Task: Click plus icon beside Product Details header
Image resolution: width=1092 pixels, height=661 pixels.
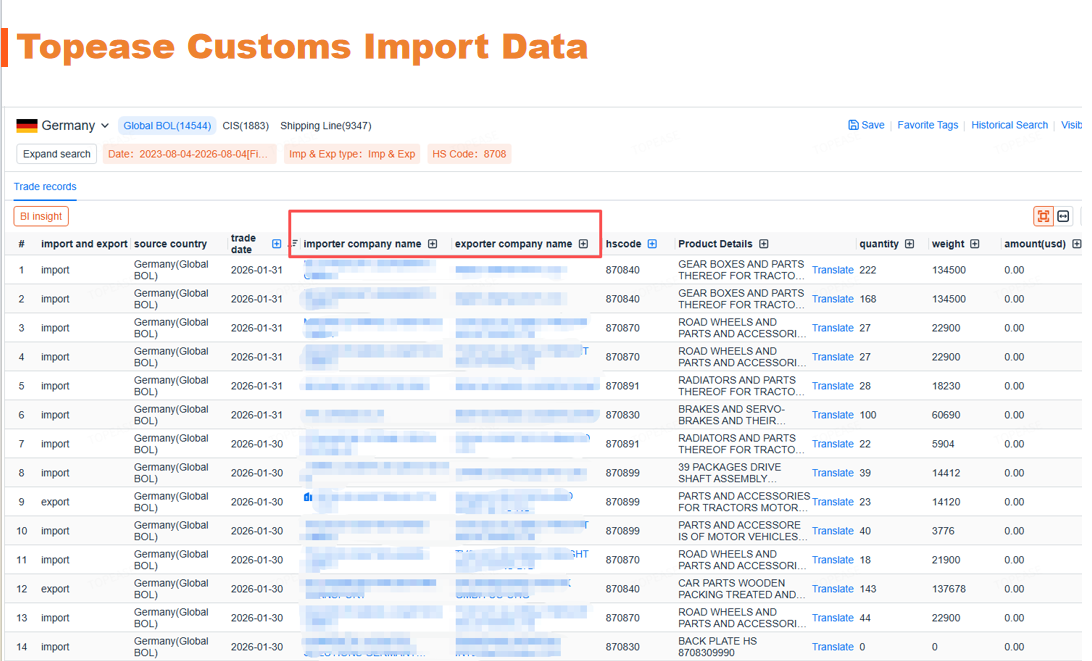Action: click(764, 244)
